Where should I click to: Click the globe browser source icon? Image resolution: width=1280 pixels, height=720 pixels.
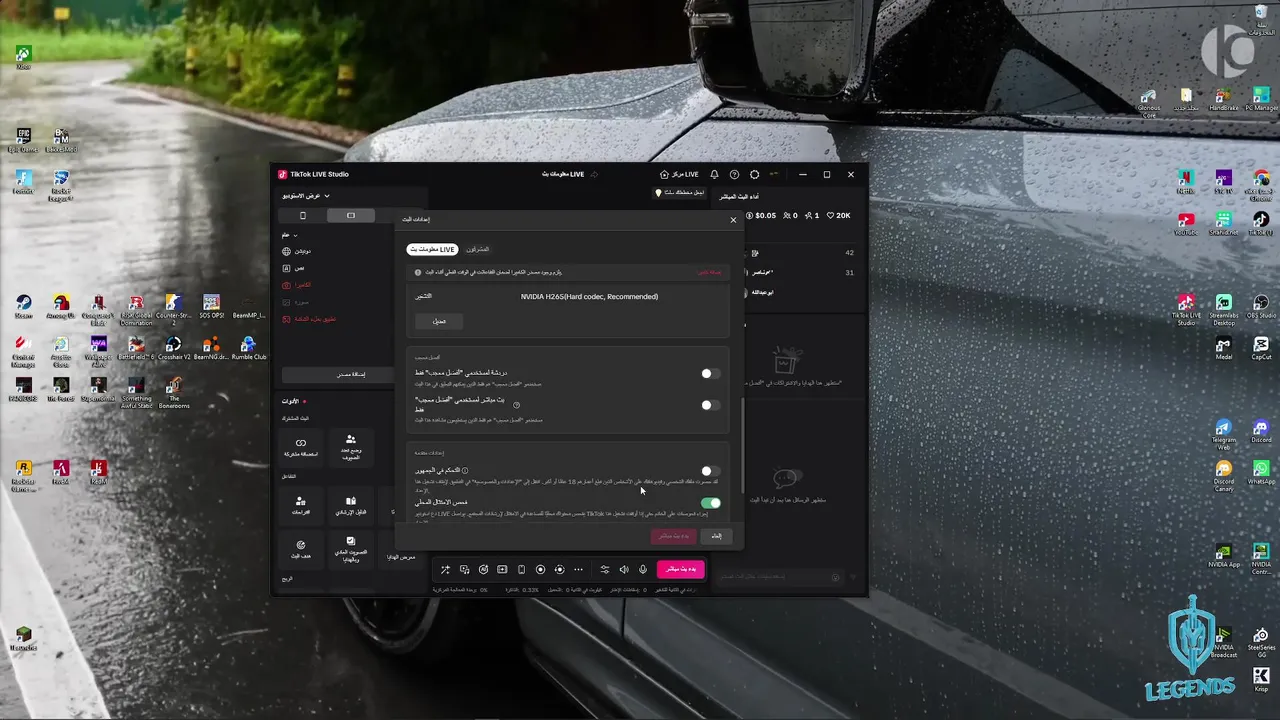pos(287,251)
